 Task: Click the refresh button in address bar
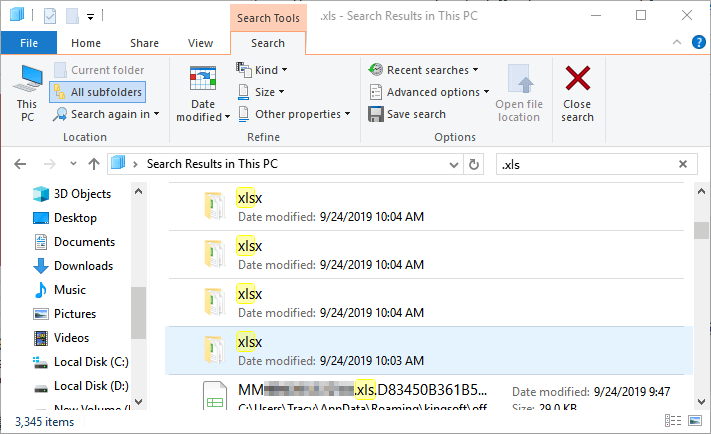[x=473, y=164]
